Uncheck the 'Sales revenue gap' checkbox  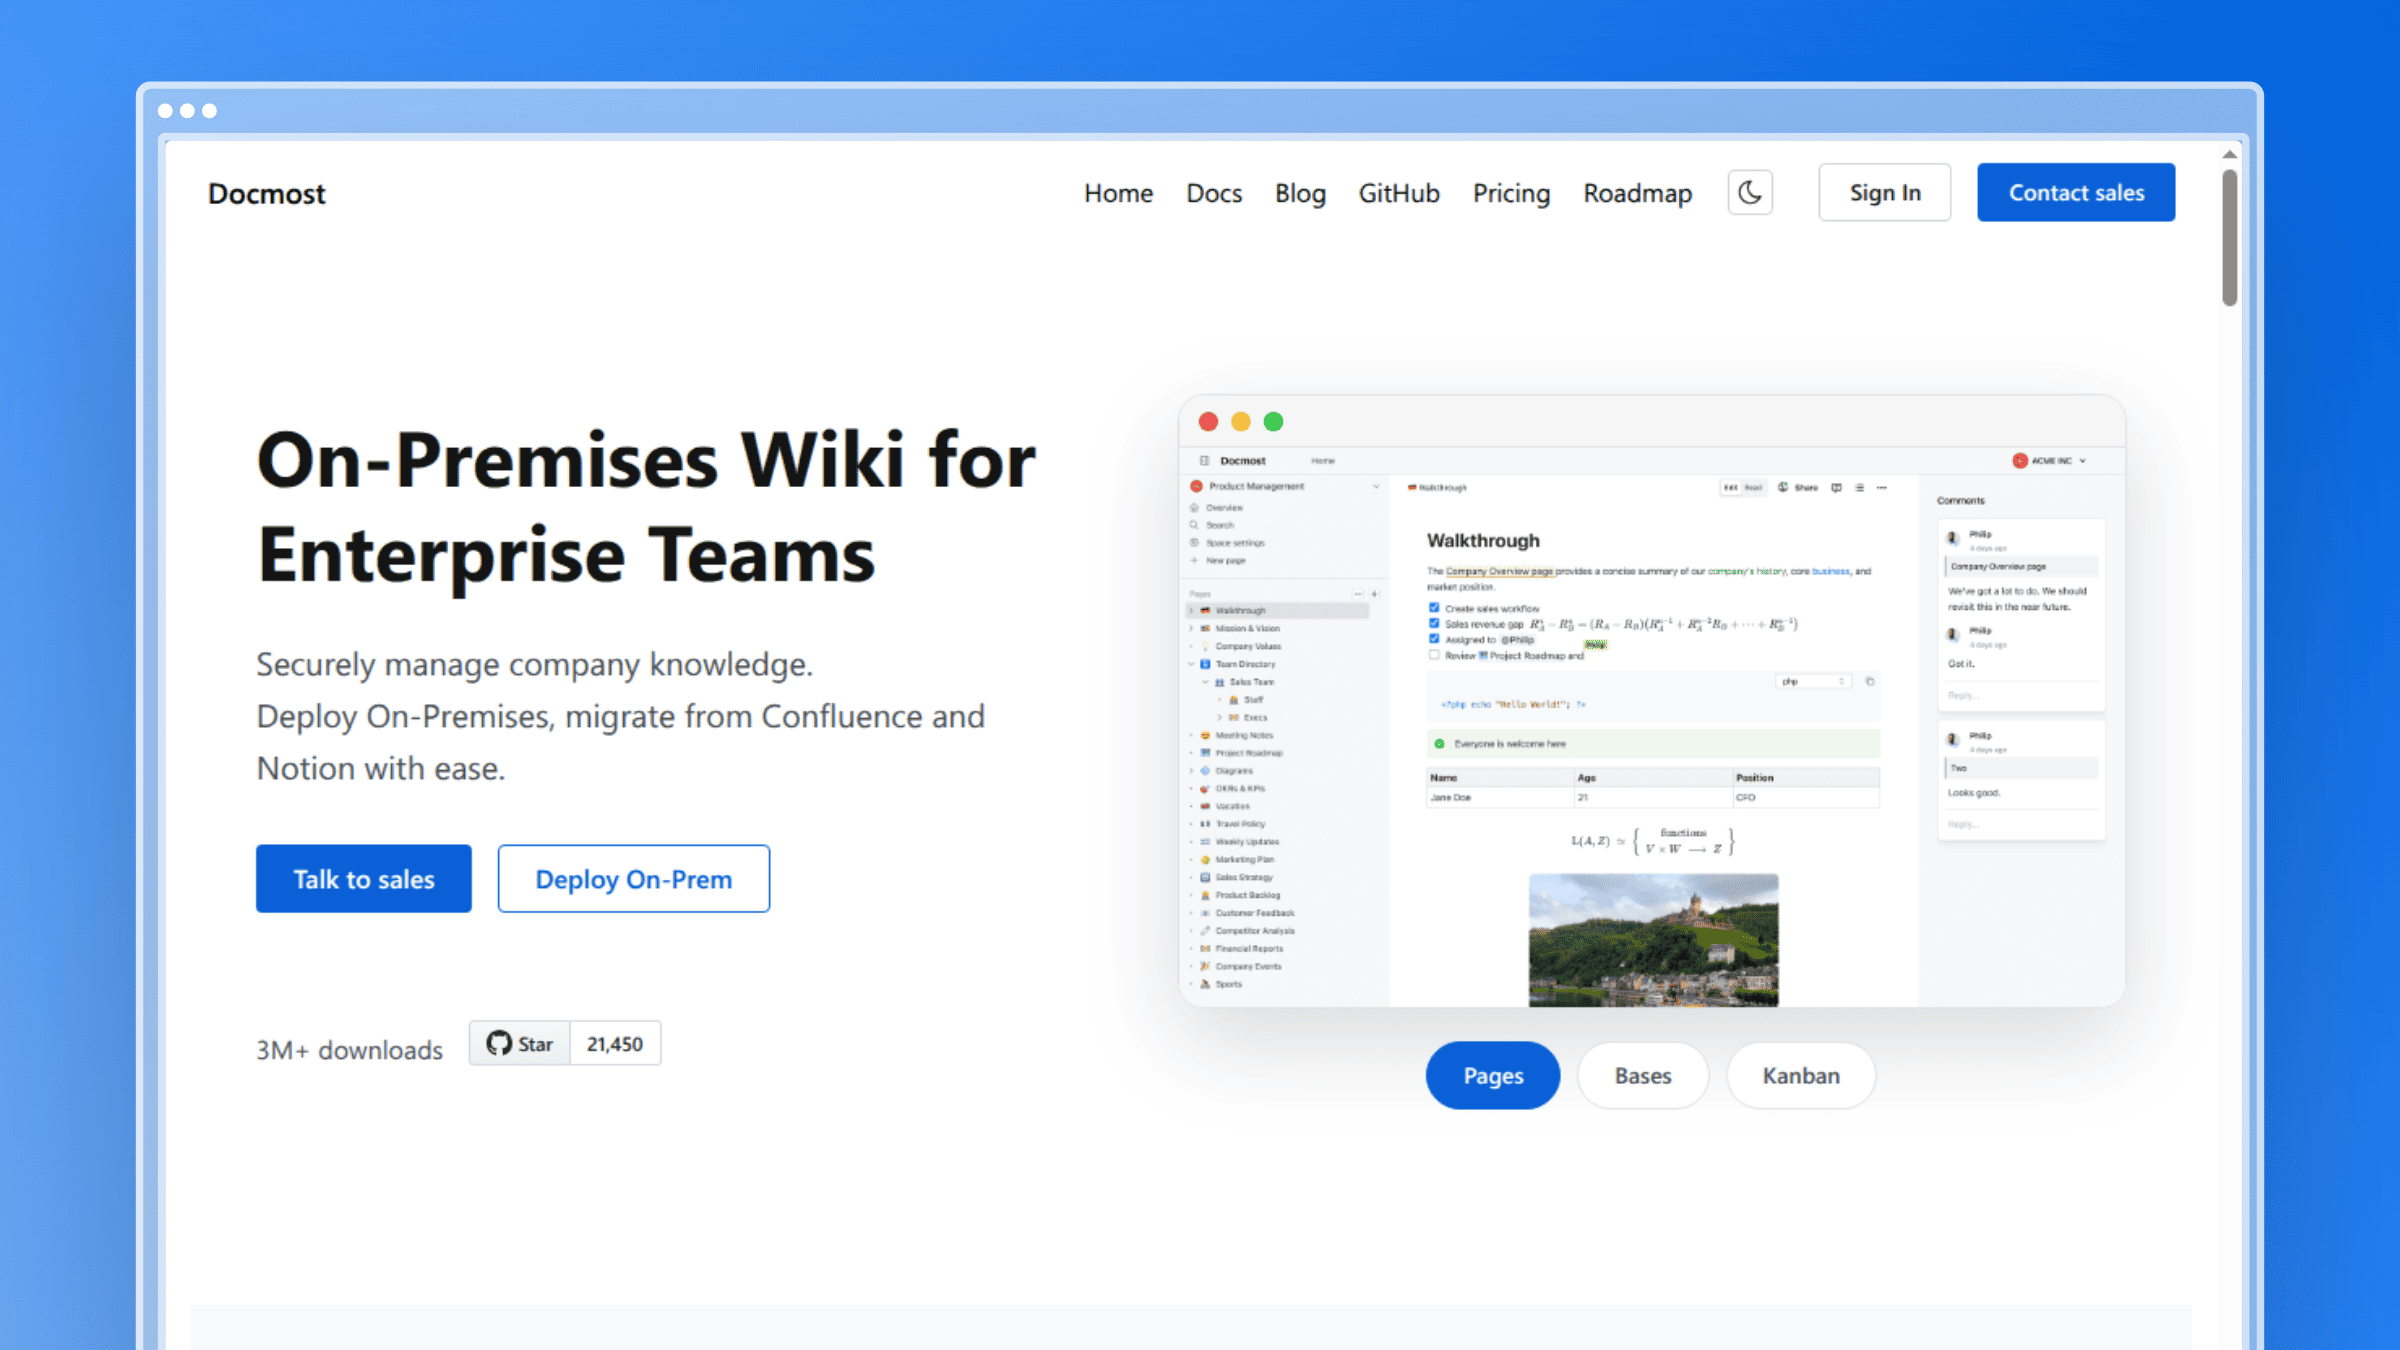tap(1434, 624)
